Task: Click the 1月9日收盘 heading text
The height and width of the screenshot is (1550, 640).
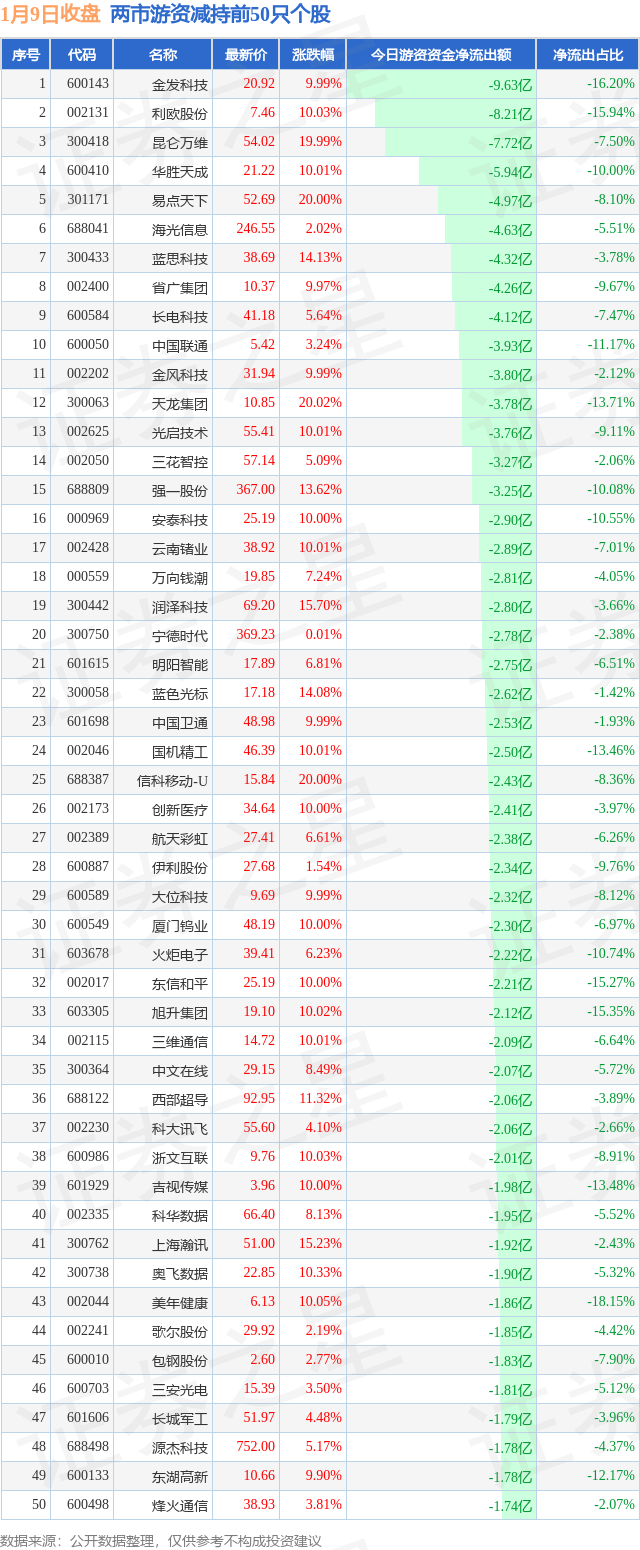Action: point(52,14)
